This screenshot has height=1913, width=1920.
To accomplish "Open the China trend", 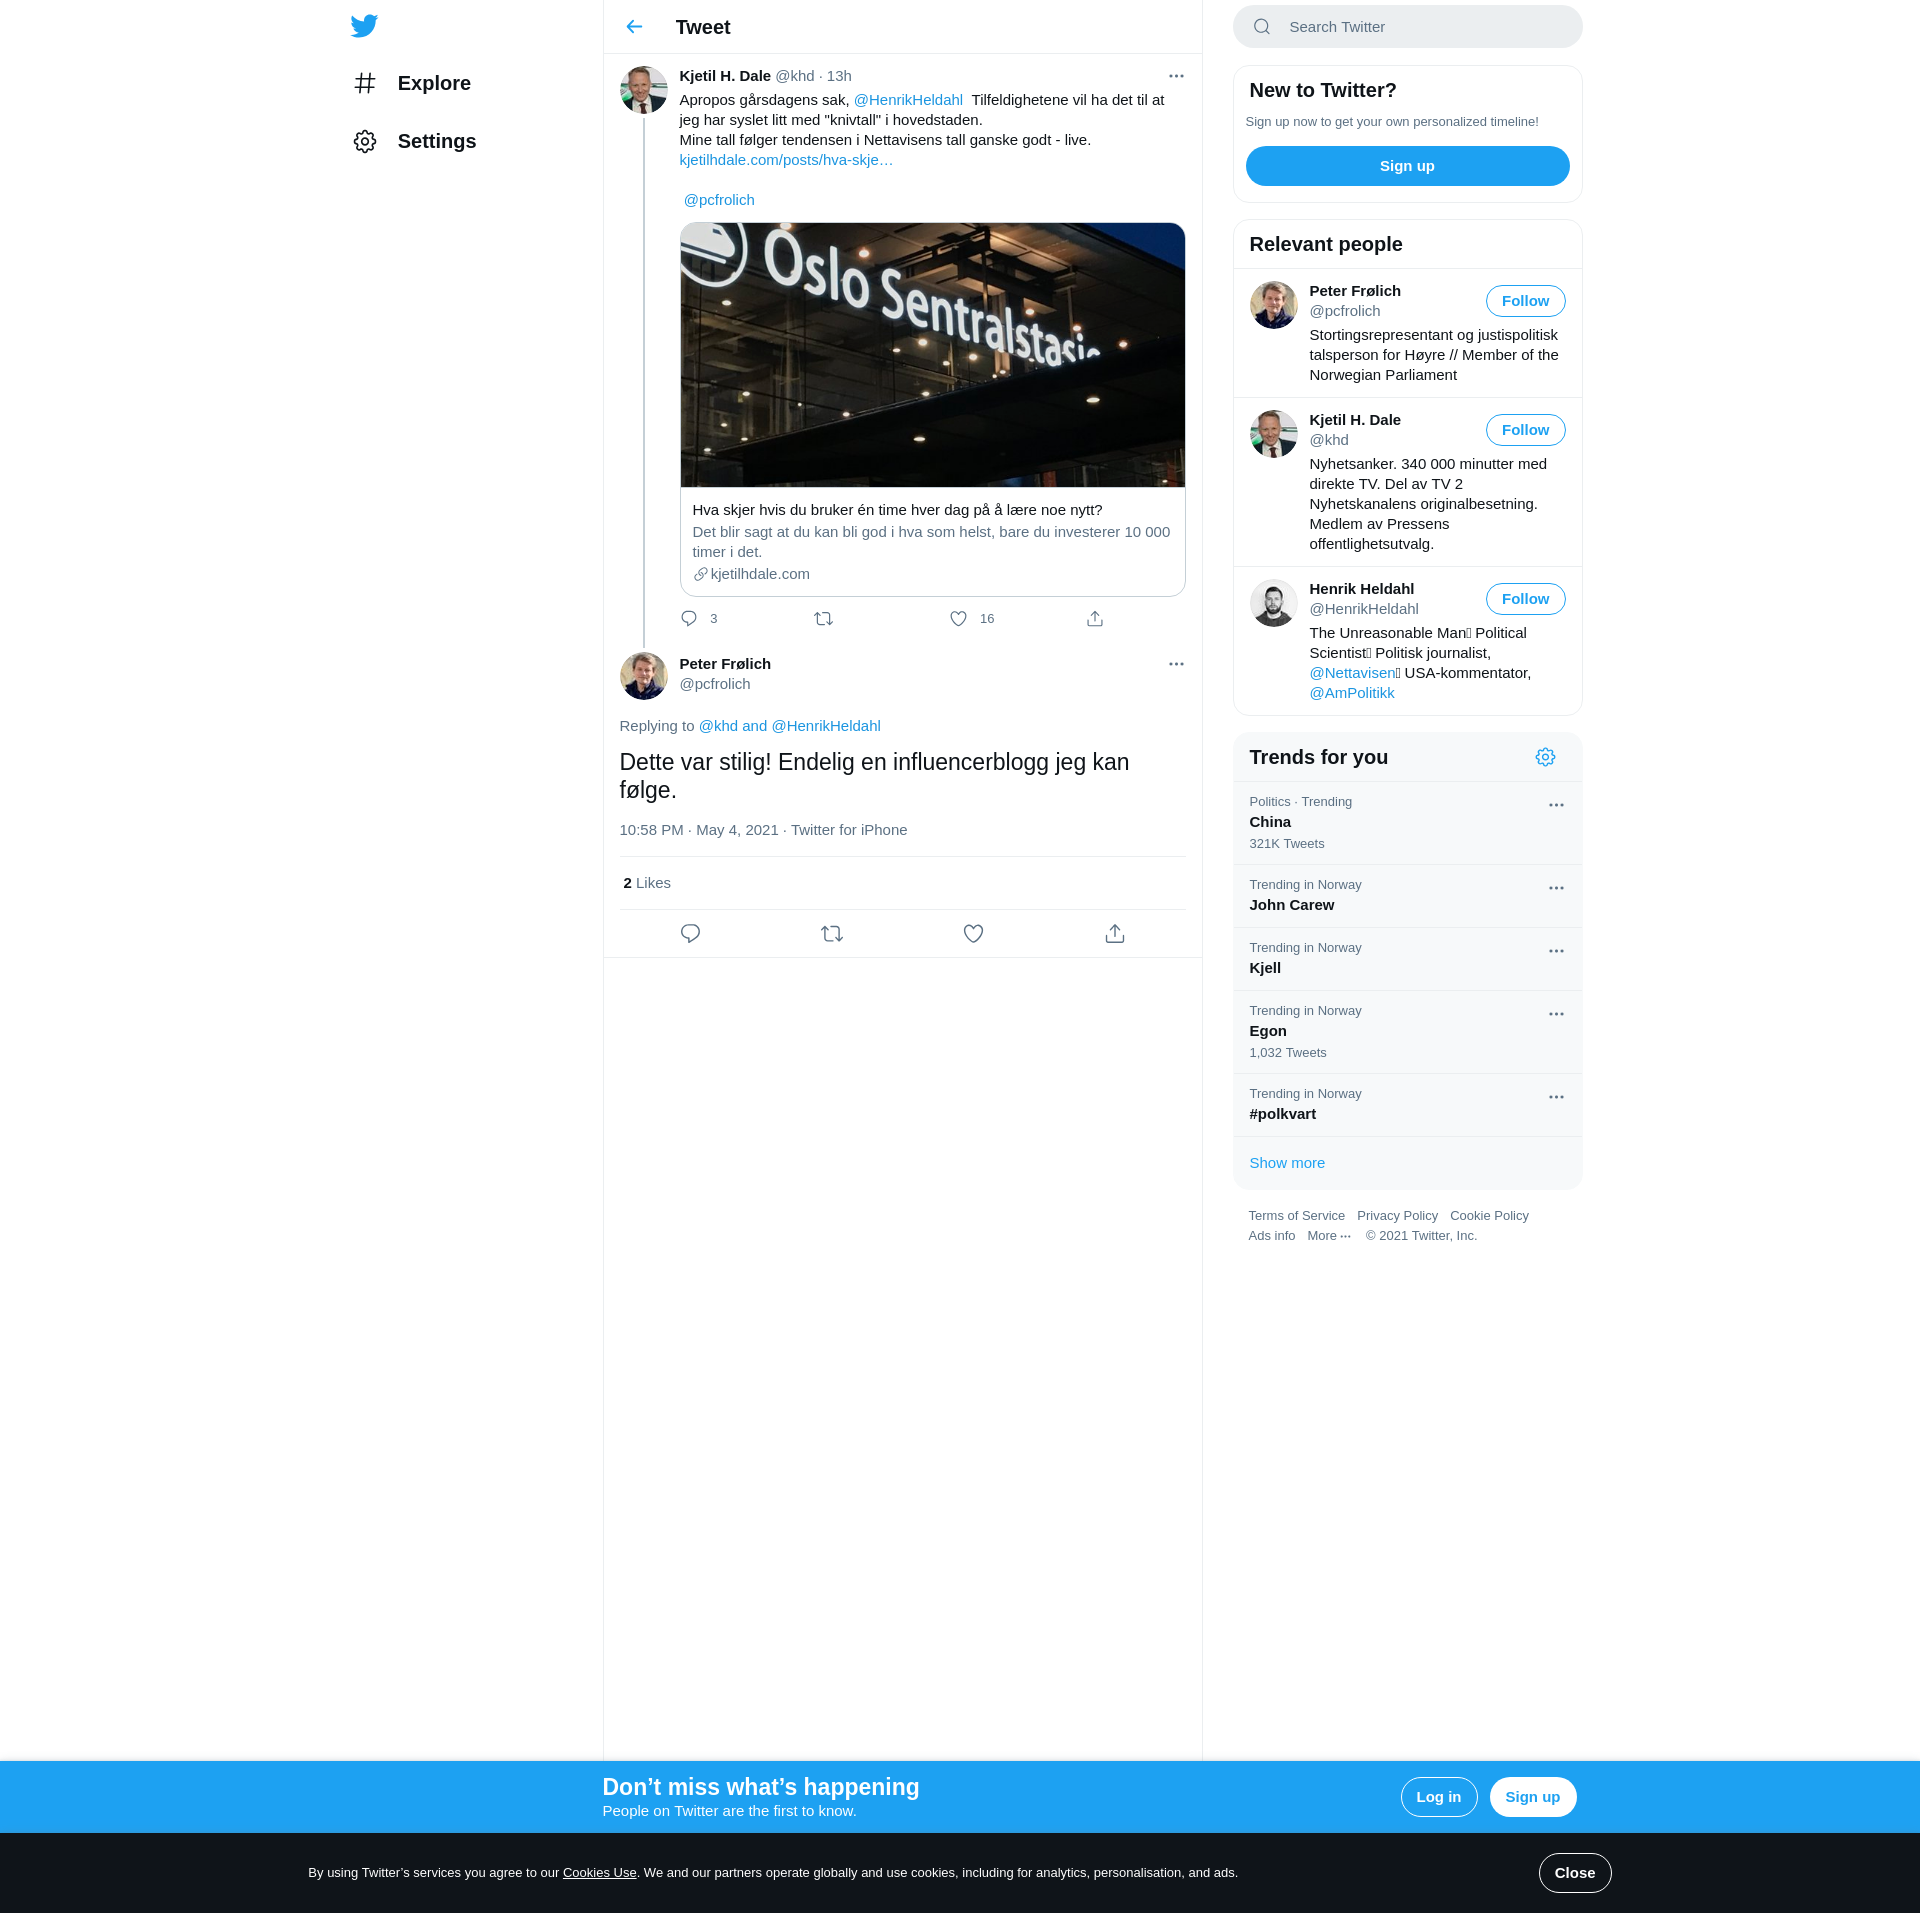I will pyautogui.click(x=1407, y=823).
